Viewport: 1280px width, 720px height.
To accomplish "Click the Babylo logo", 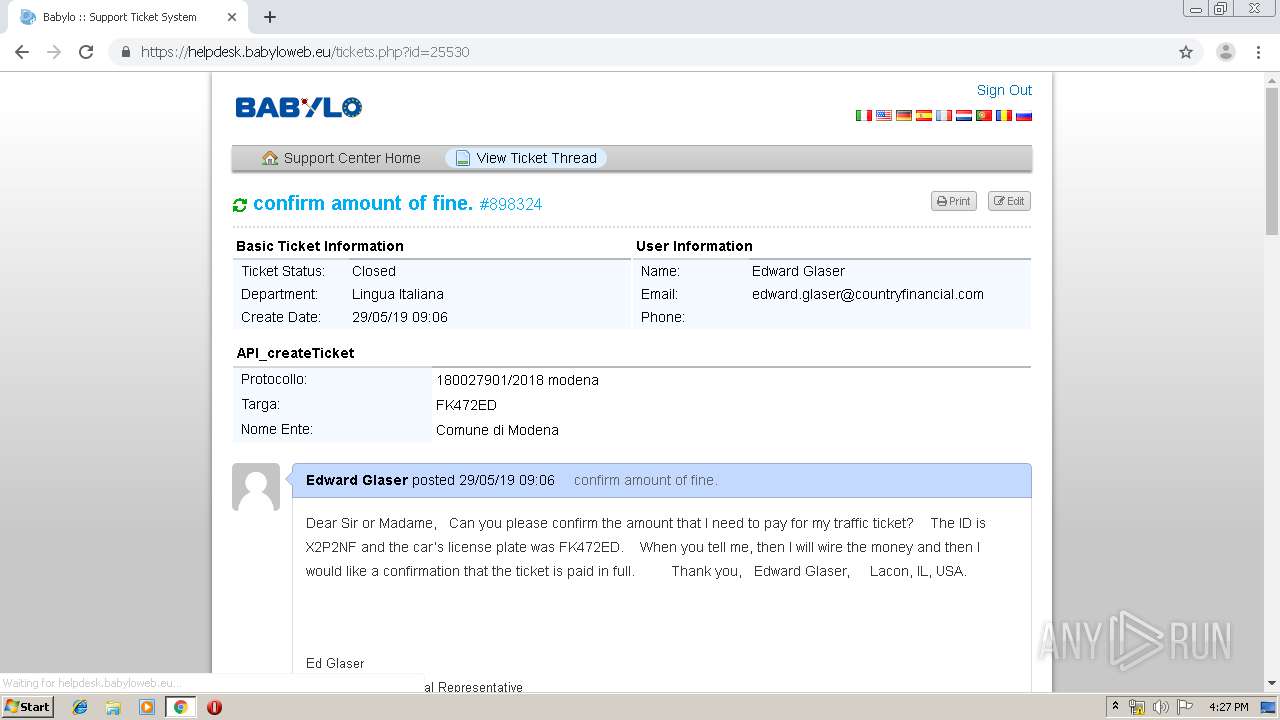I will [298, 107].
